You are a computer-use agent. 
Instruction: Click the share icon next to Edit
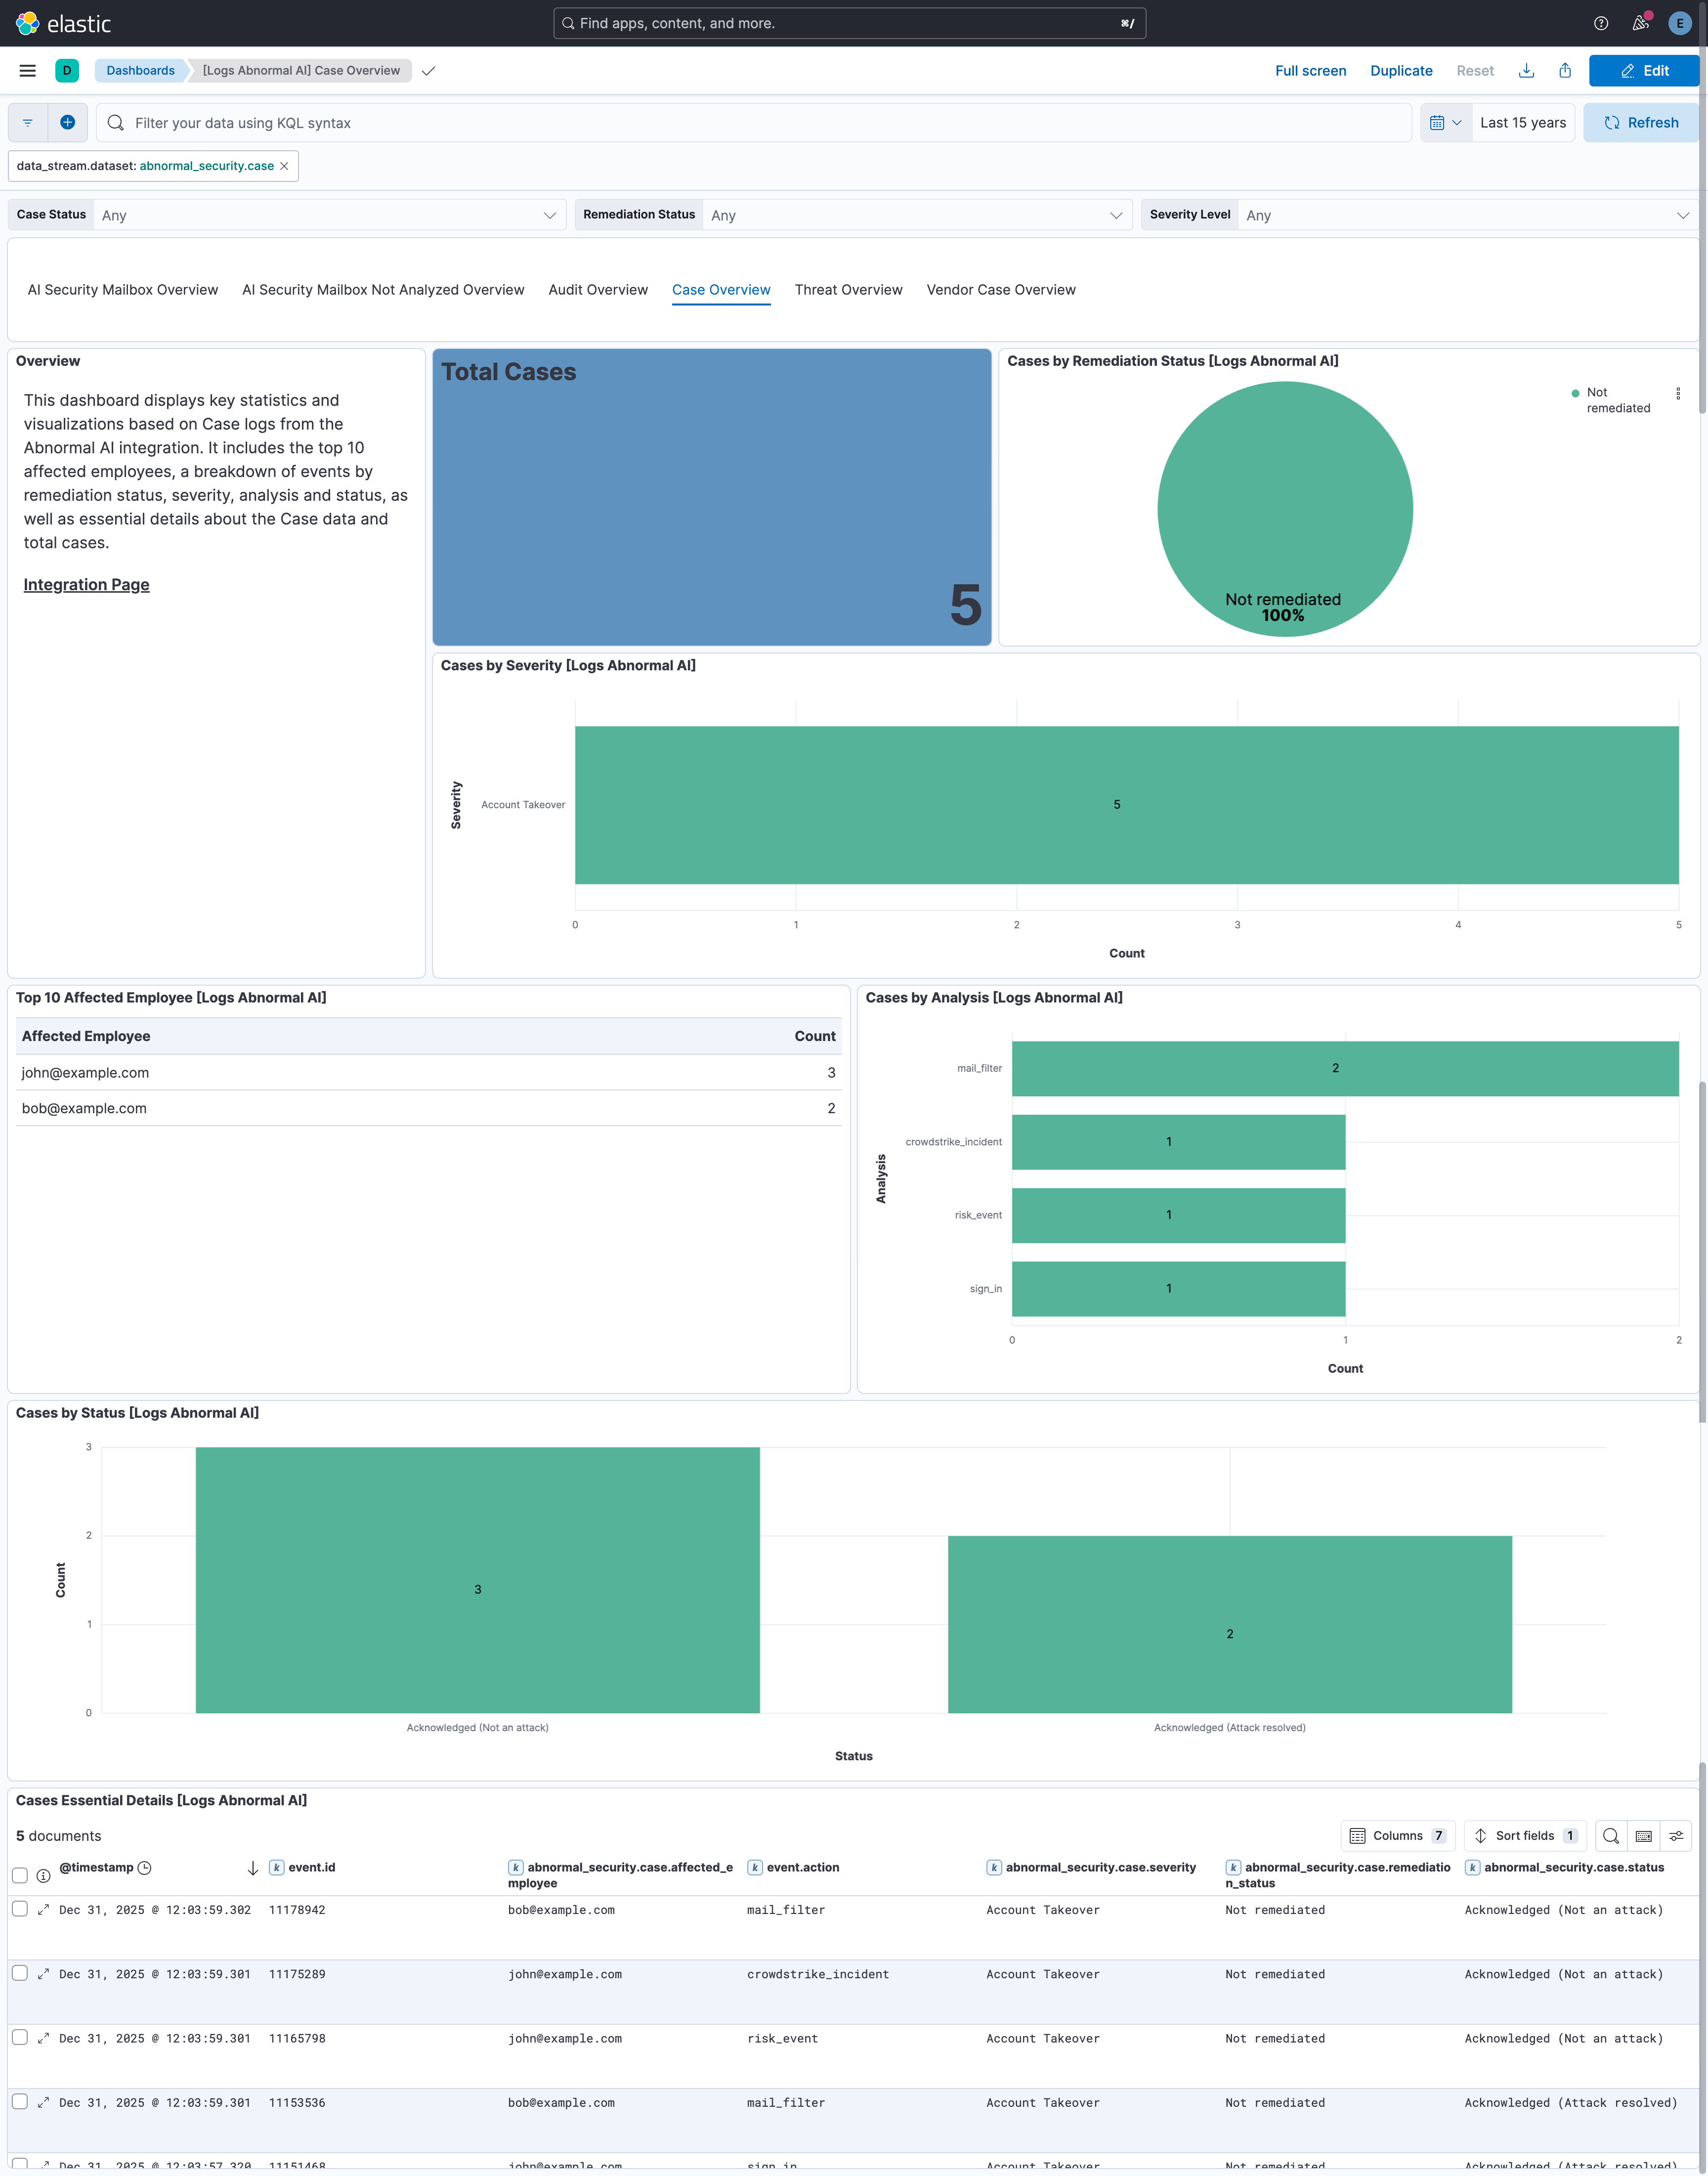click(1565, 70)
